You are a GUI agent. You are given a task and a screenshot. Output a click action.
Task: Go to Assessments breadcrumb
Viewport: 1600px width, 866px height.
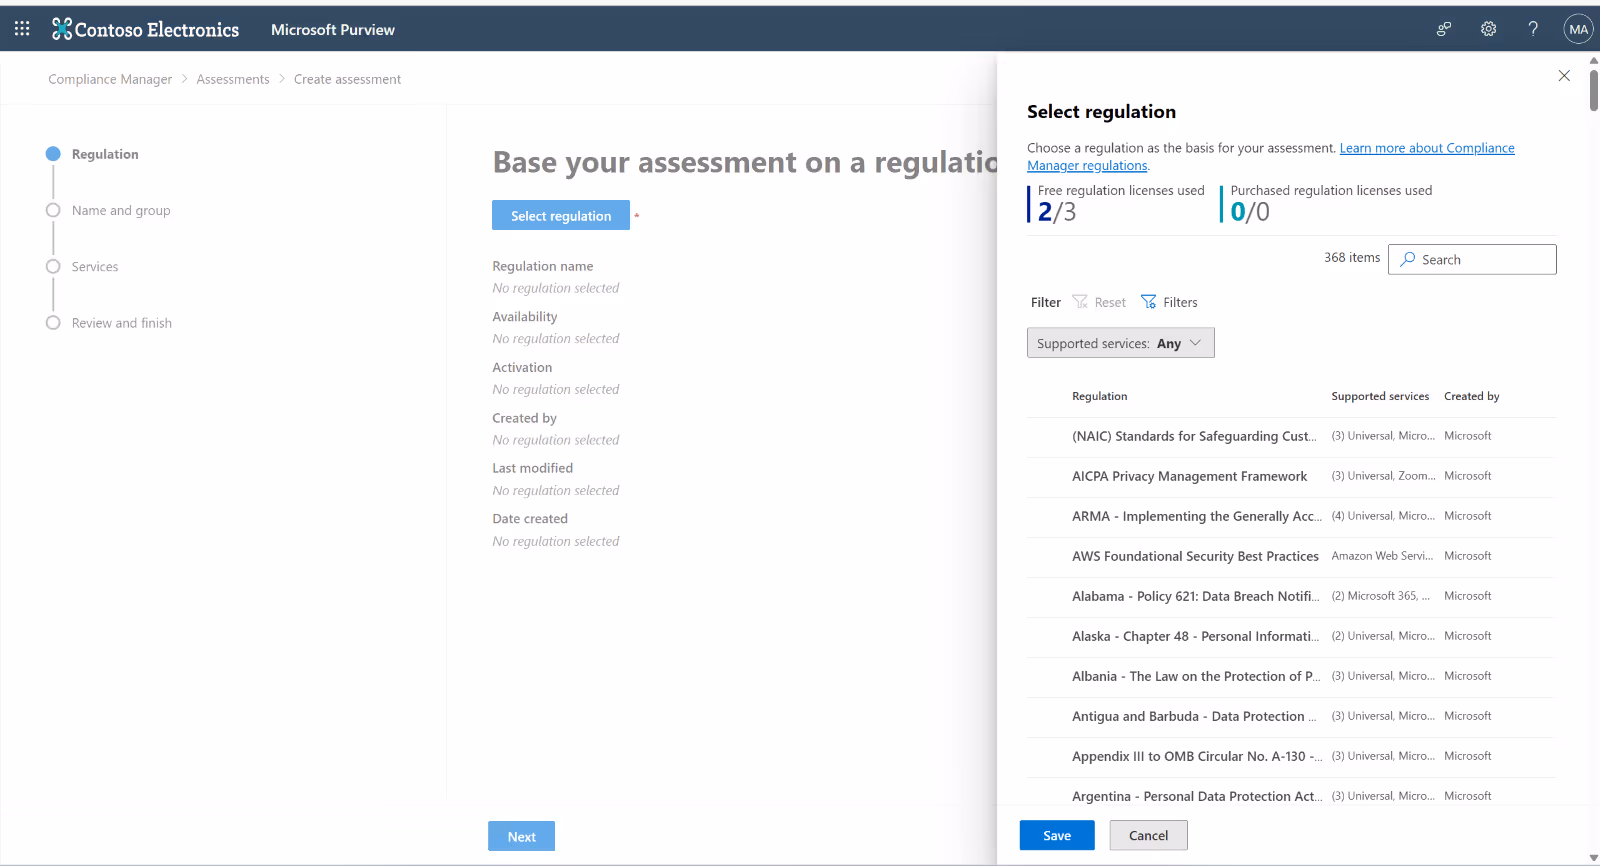(x=233, y=79)
